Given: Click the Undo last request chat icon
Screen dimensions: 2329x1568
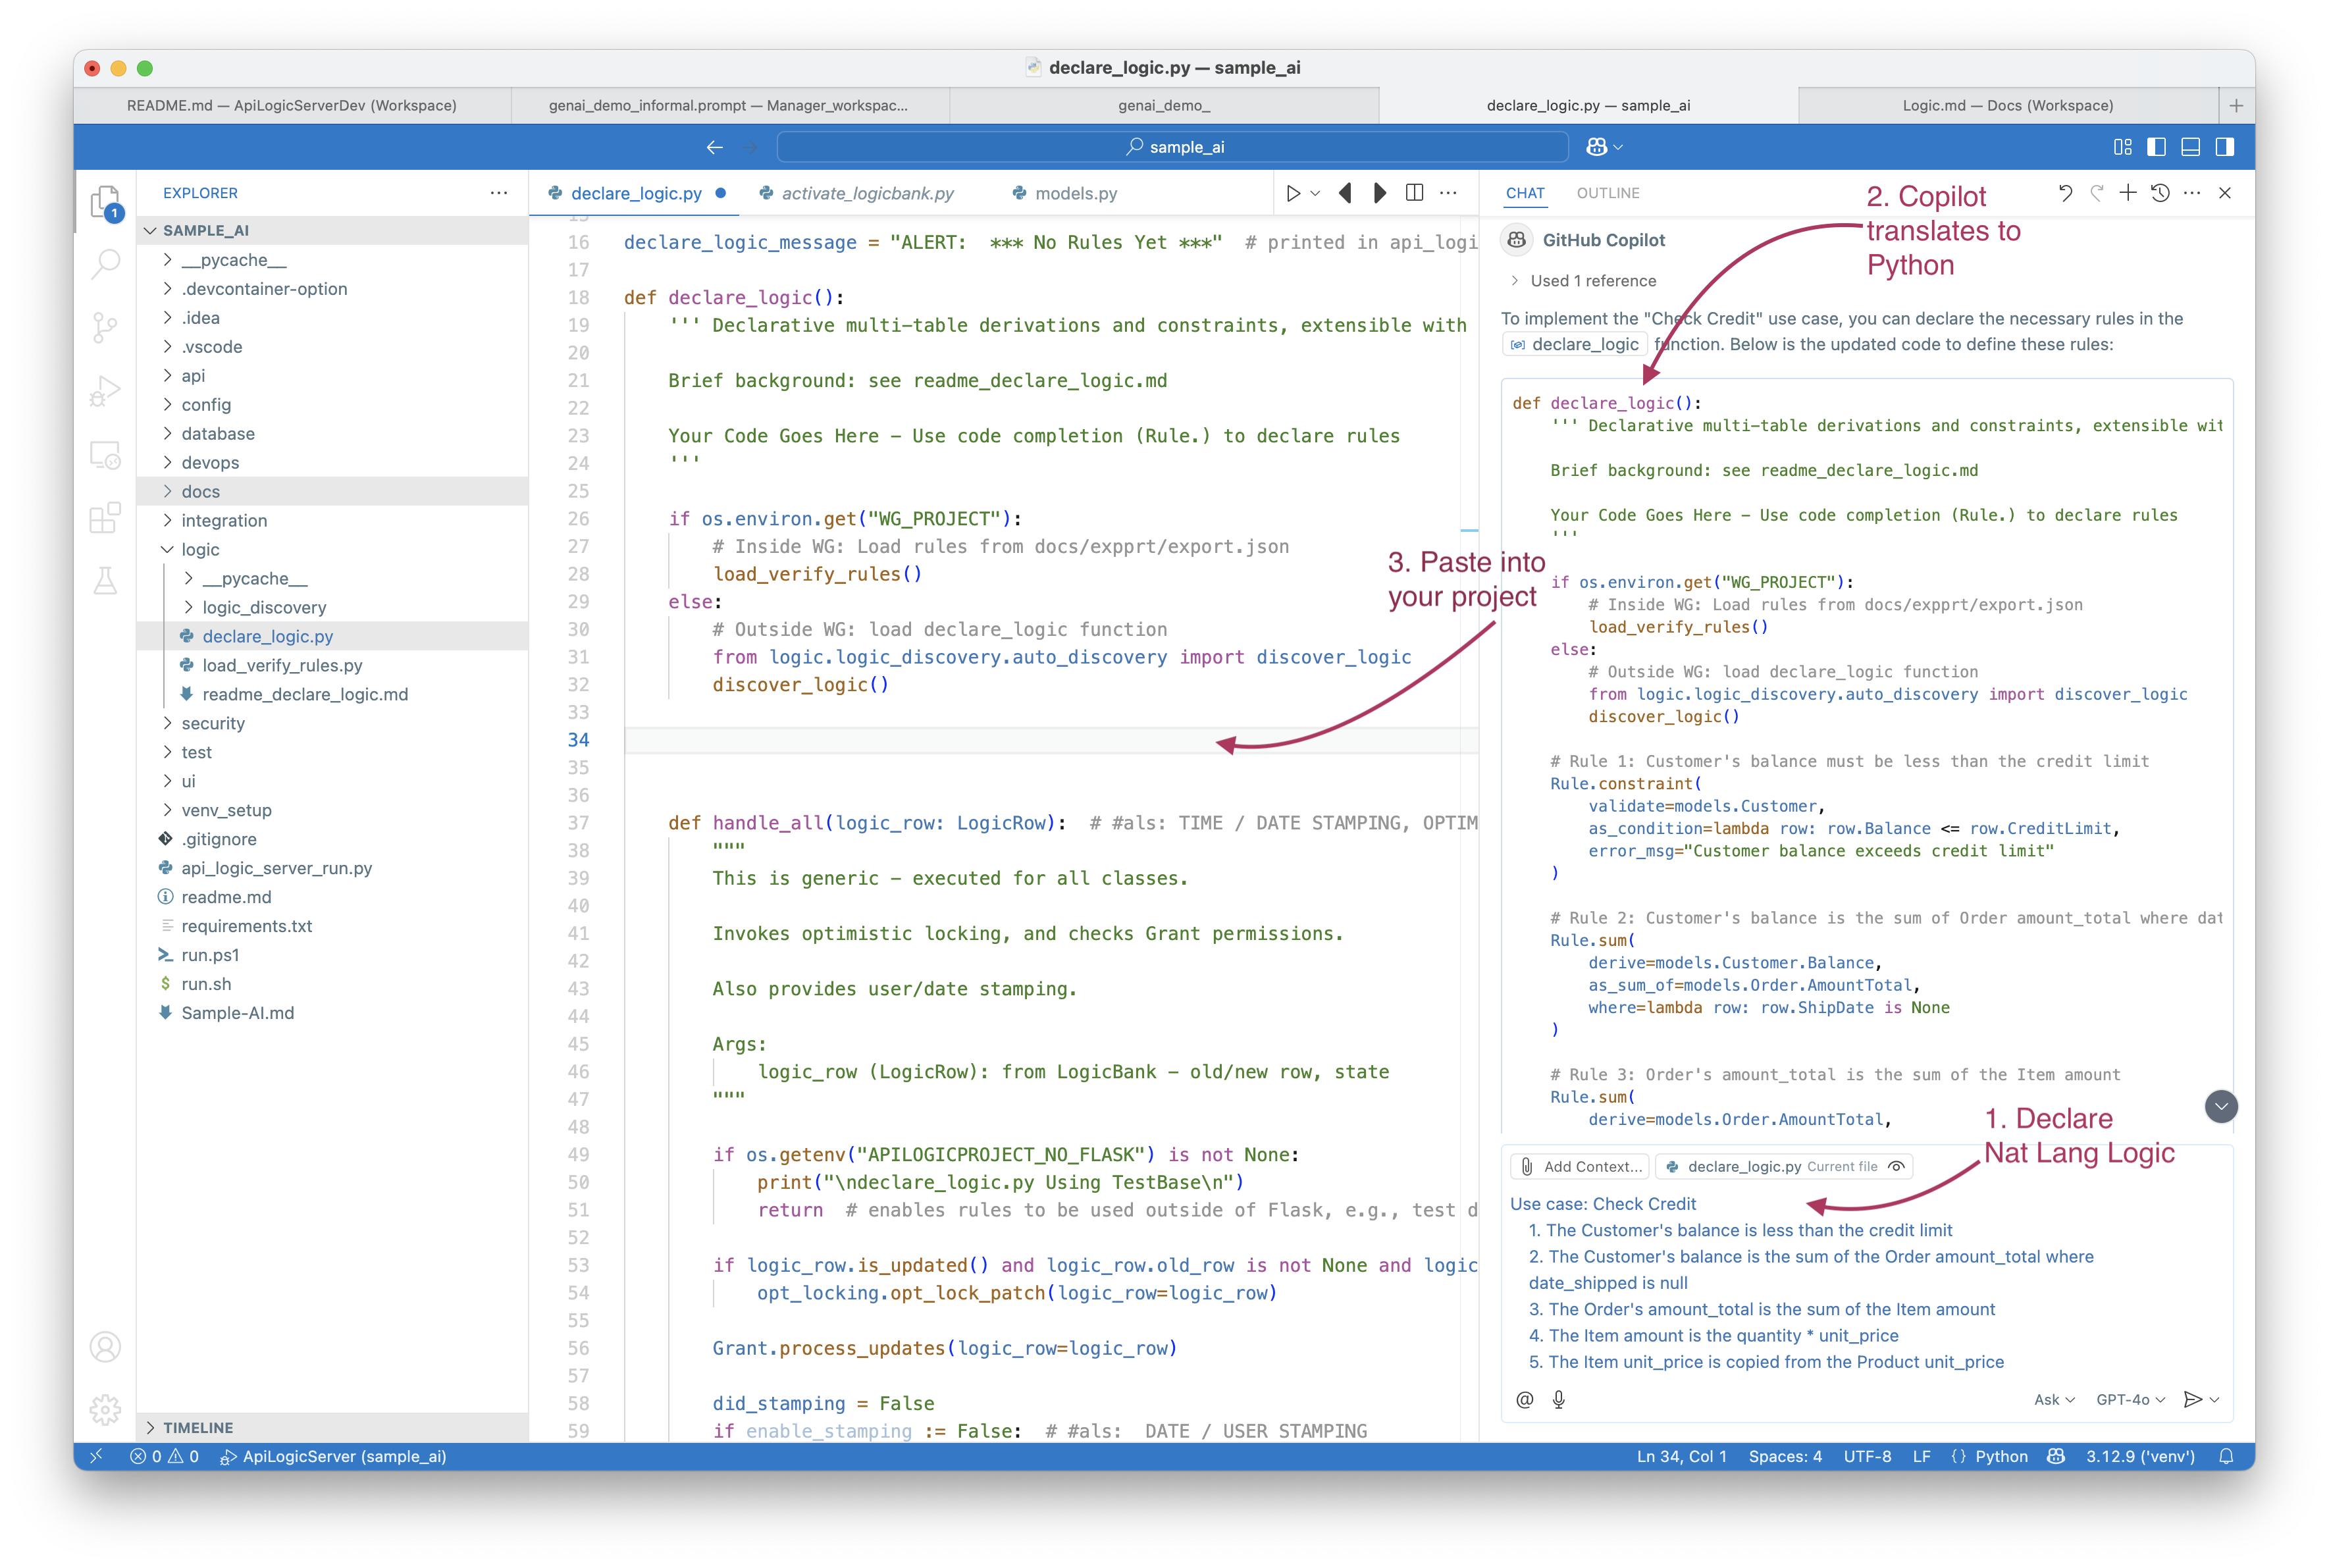Looking at the screenshot, I should pyautogui.click(x=2065, y=193).
